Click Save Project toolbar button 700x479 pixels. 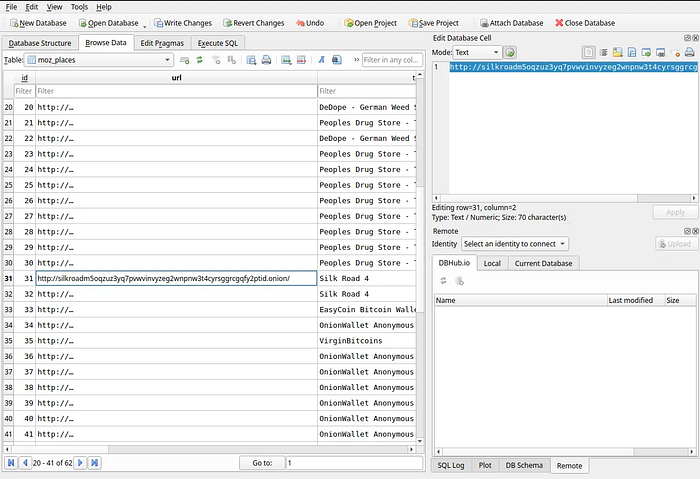point(434,23)
